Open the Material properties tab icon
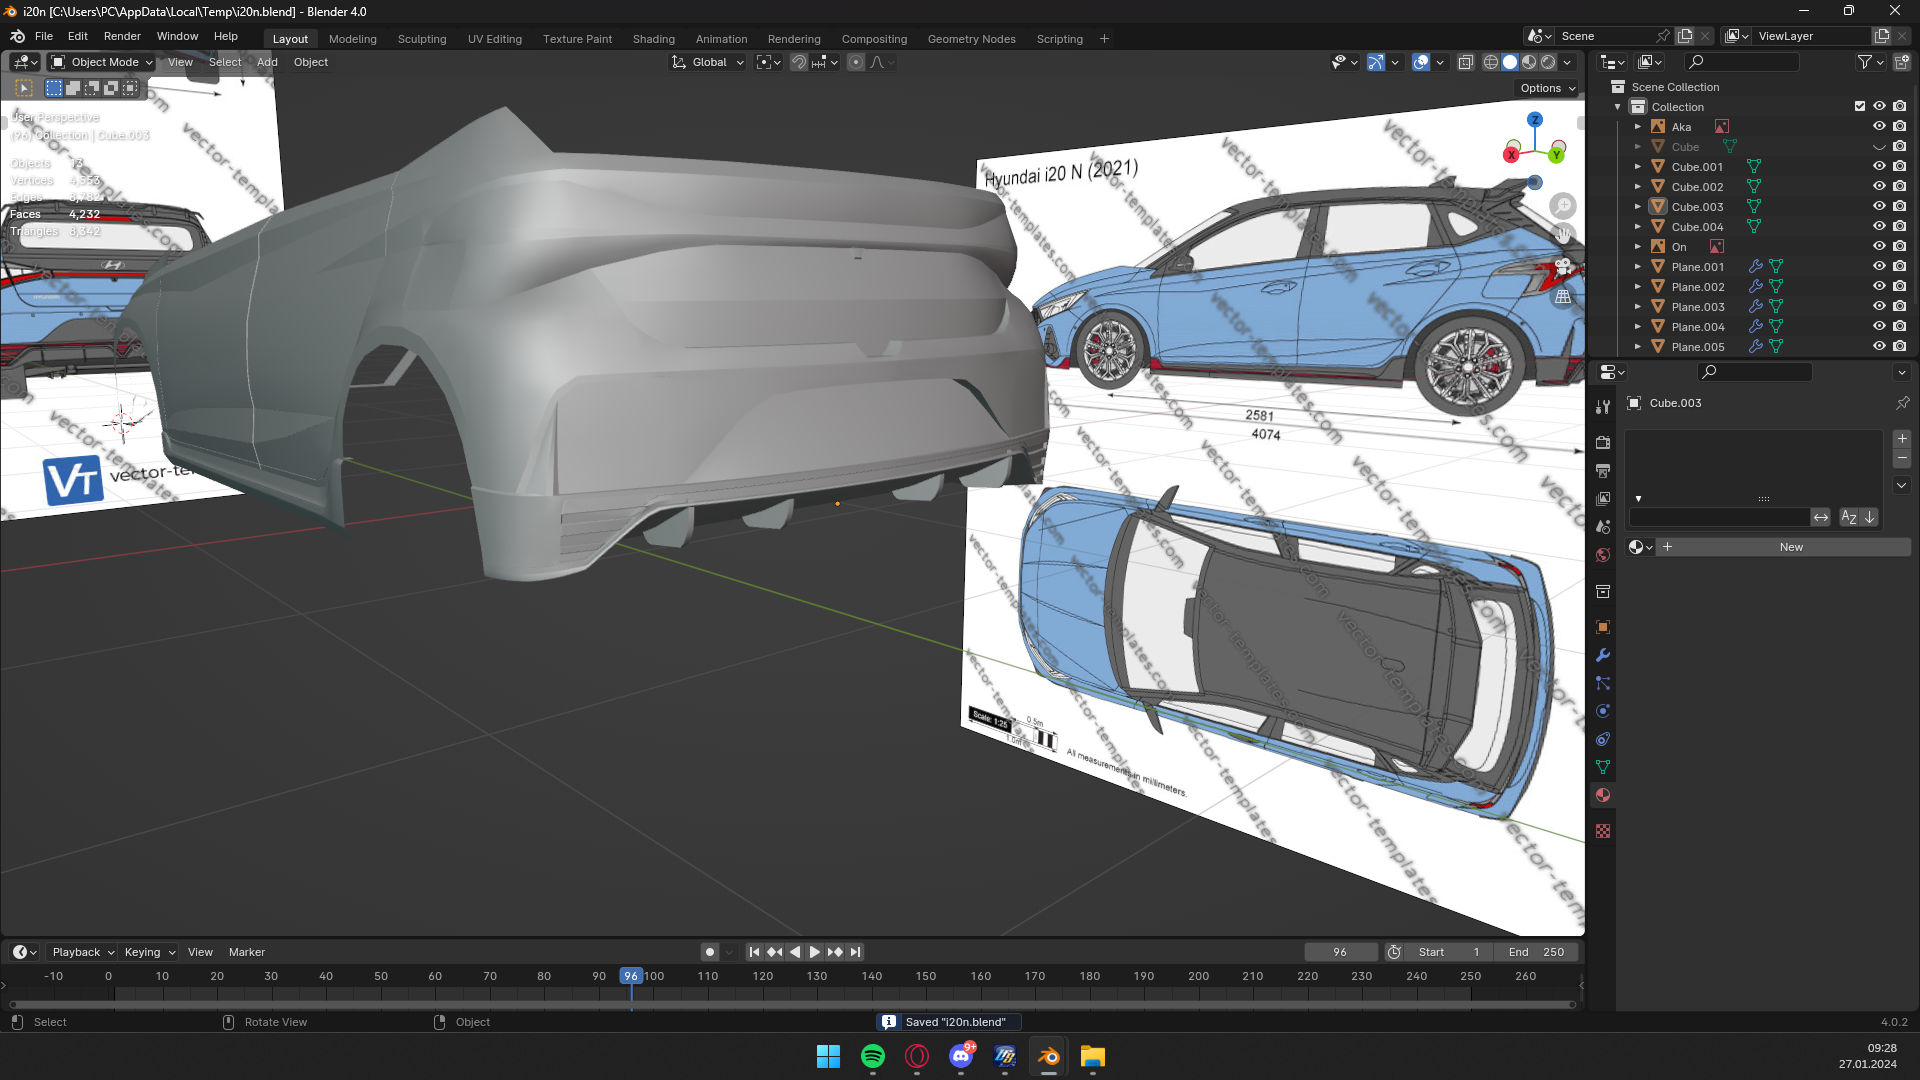 tap(1603, 795)
